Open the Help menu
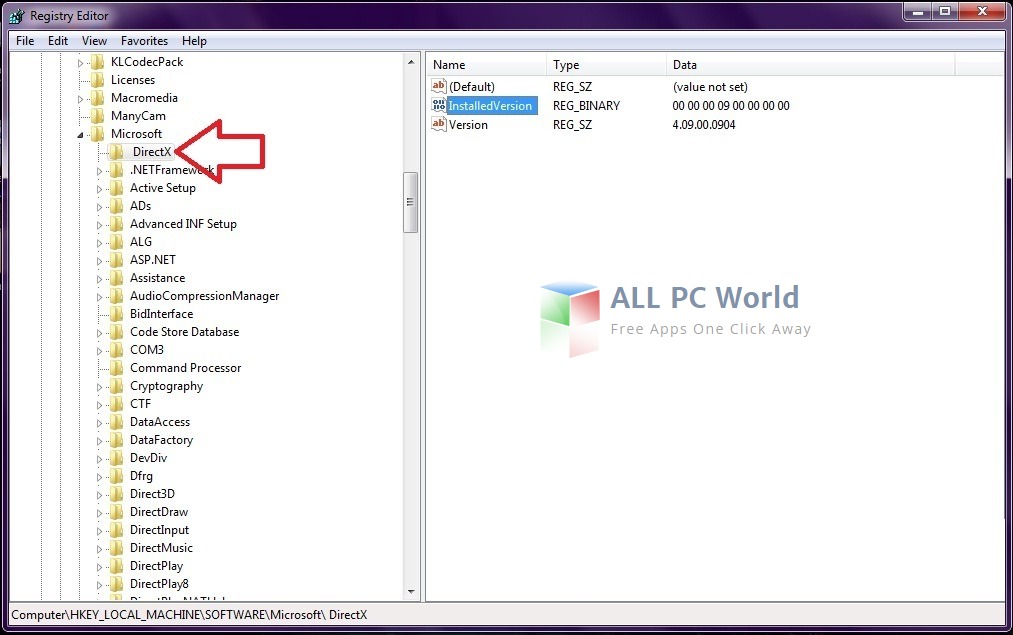The height and width of the screenshot is (635, 1013). coord(194,41)
